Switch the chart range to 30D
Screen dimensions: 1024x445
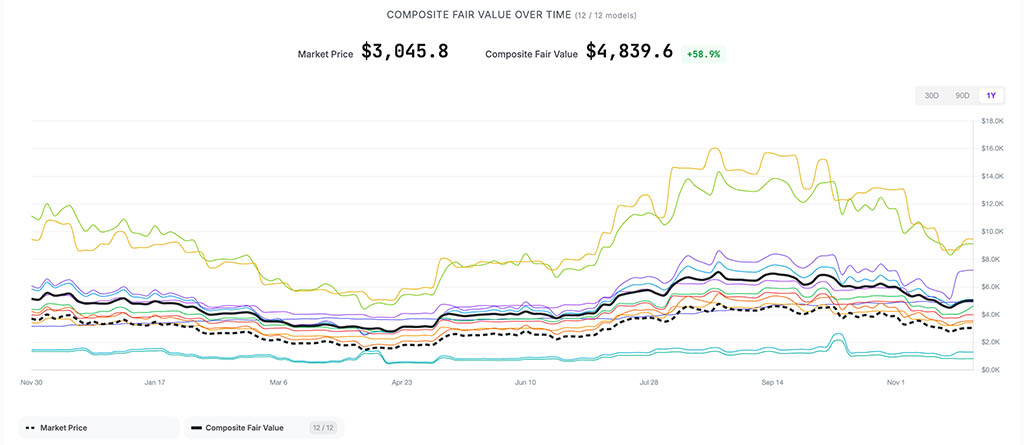[x=931, y=96]
